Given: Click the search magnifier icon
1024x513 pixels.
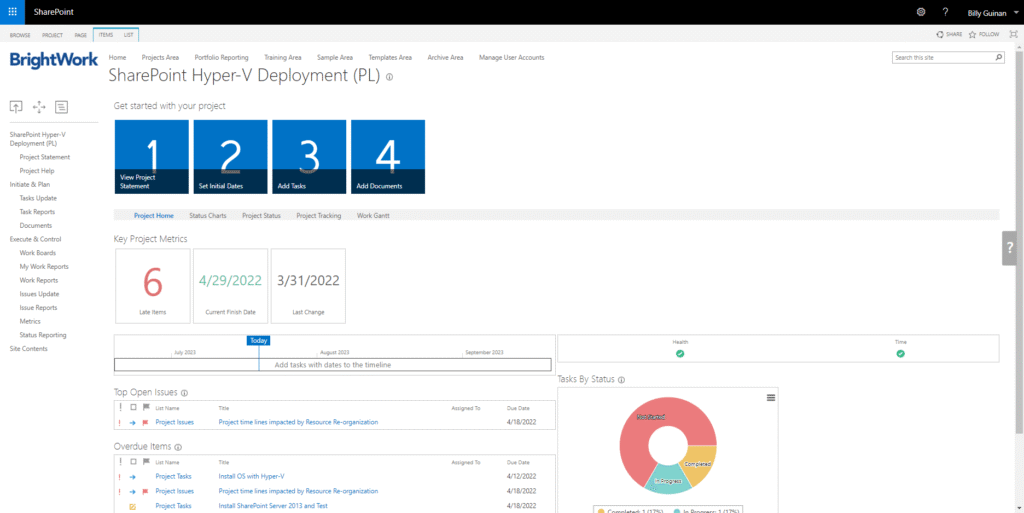Looking at the screenshot, I should tap(998, 58).
